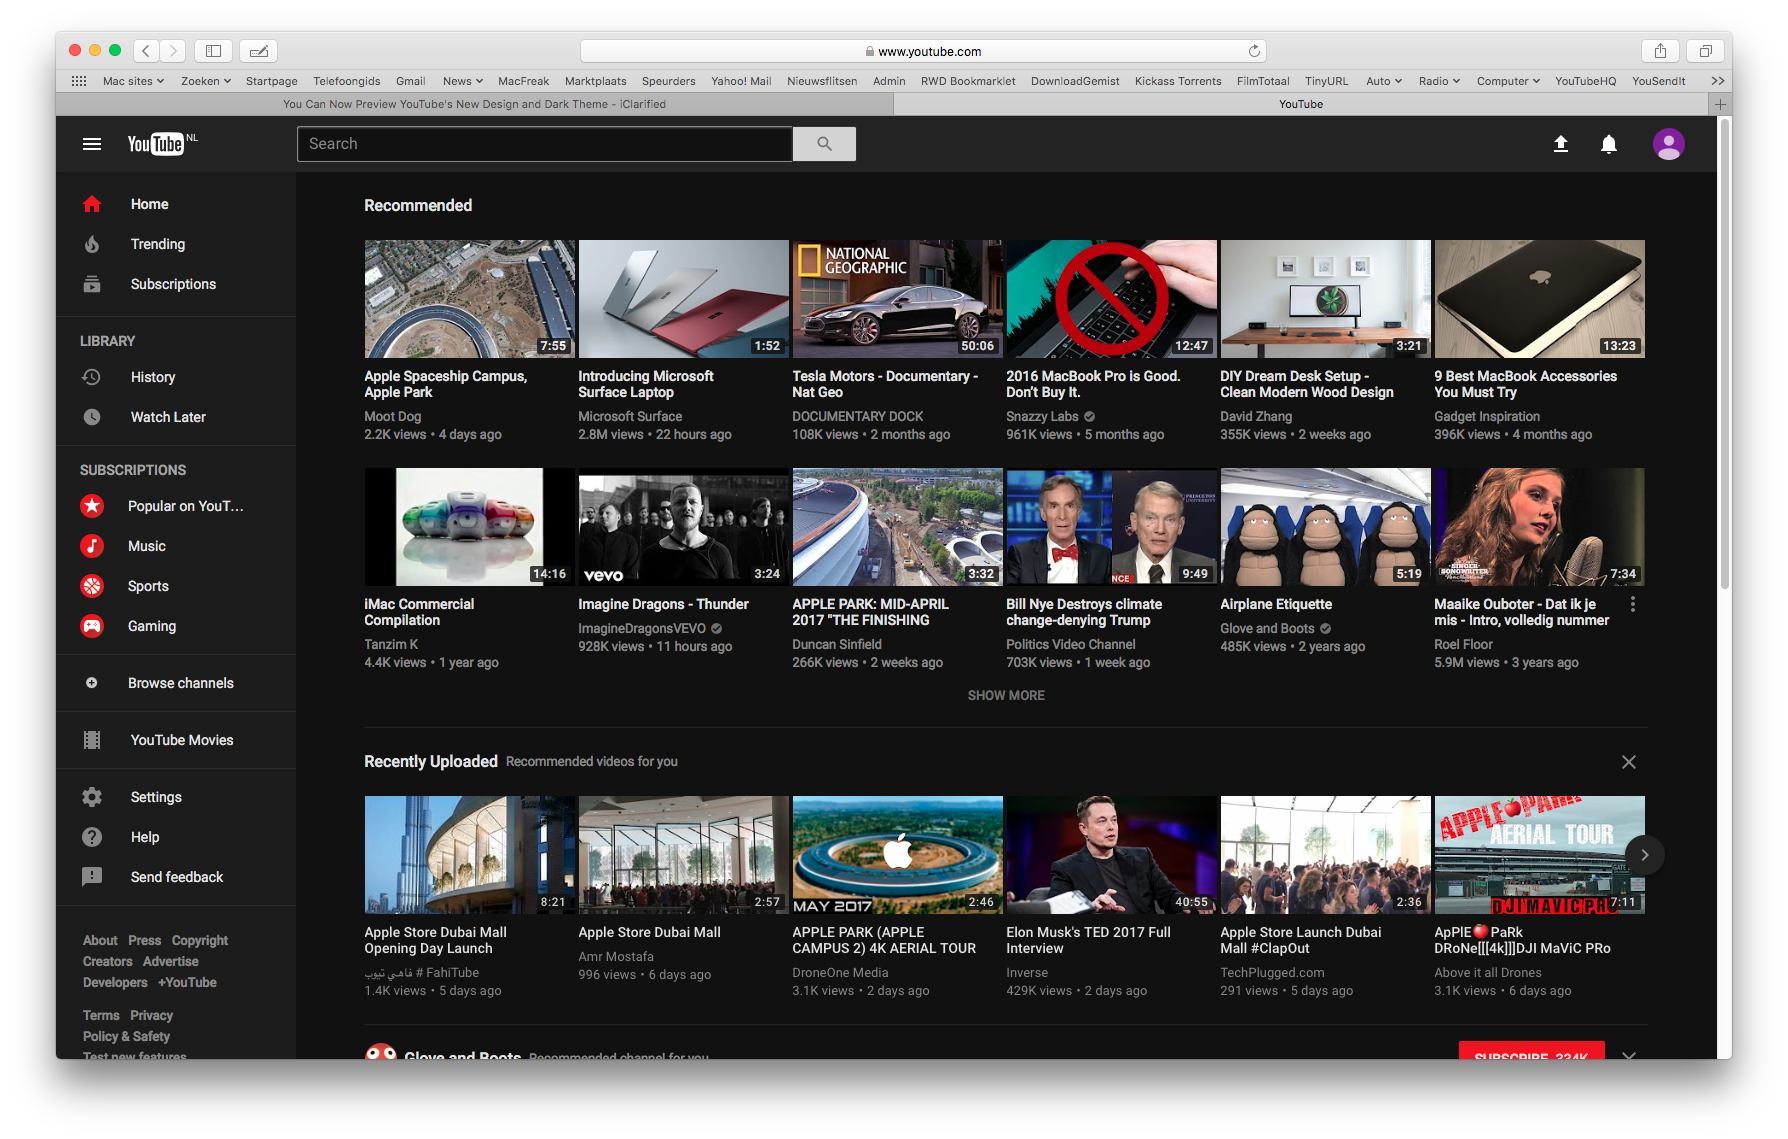Open Startpage bookmark
The image size is (1788, 1139).
pyautogui.click(x=272, y=81)
